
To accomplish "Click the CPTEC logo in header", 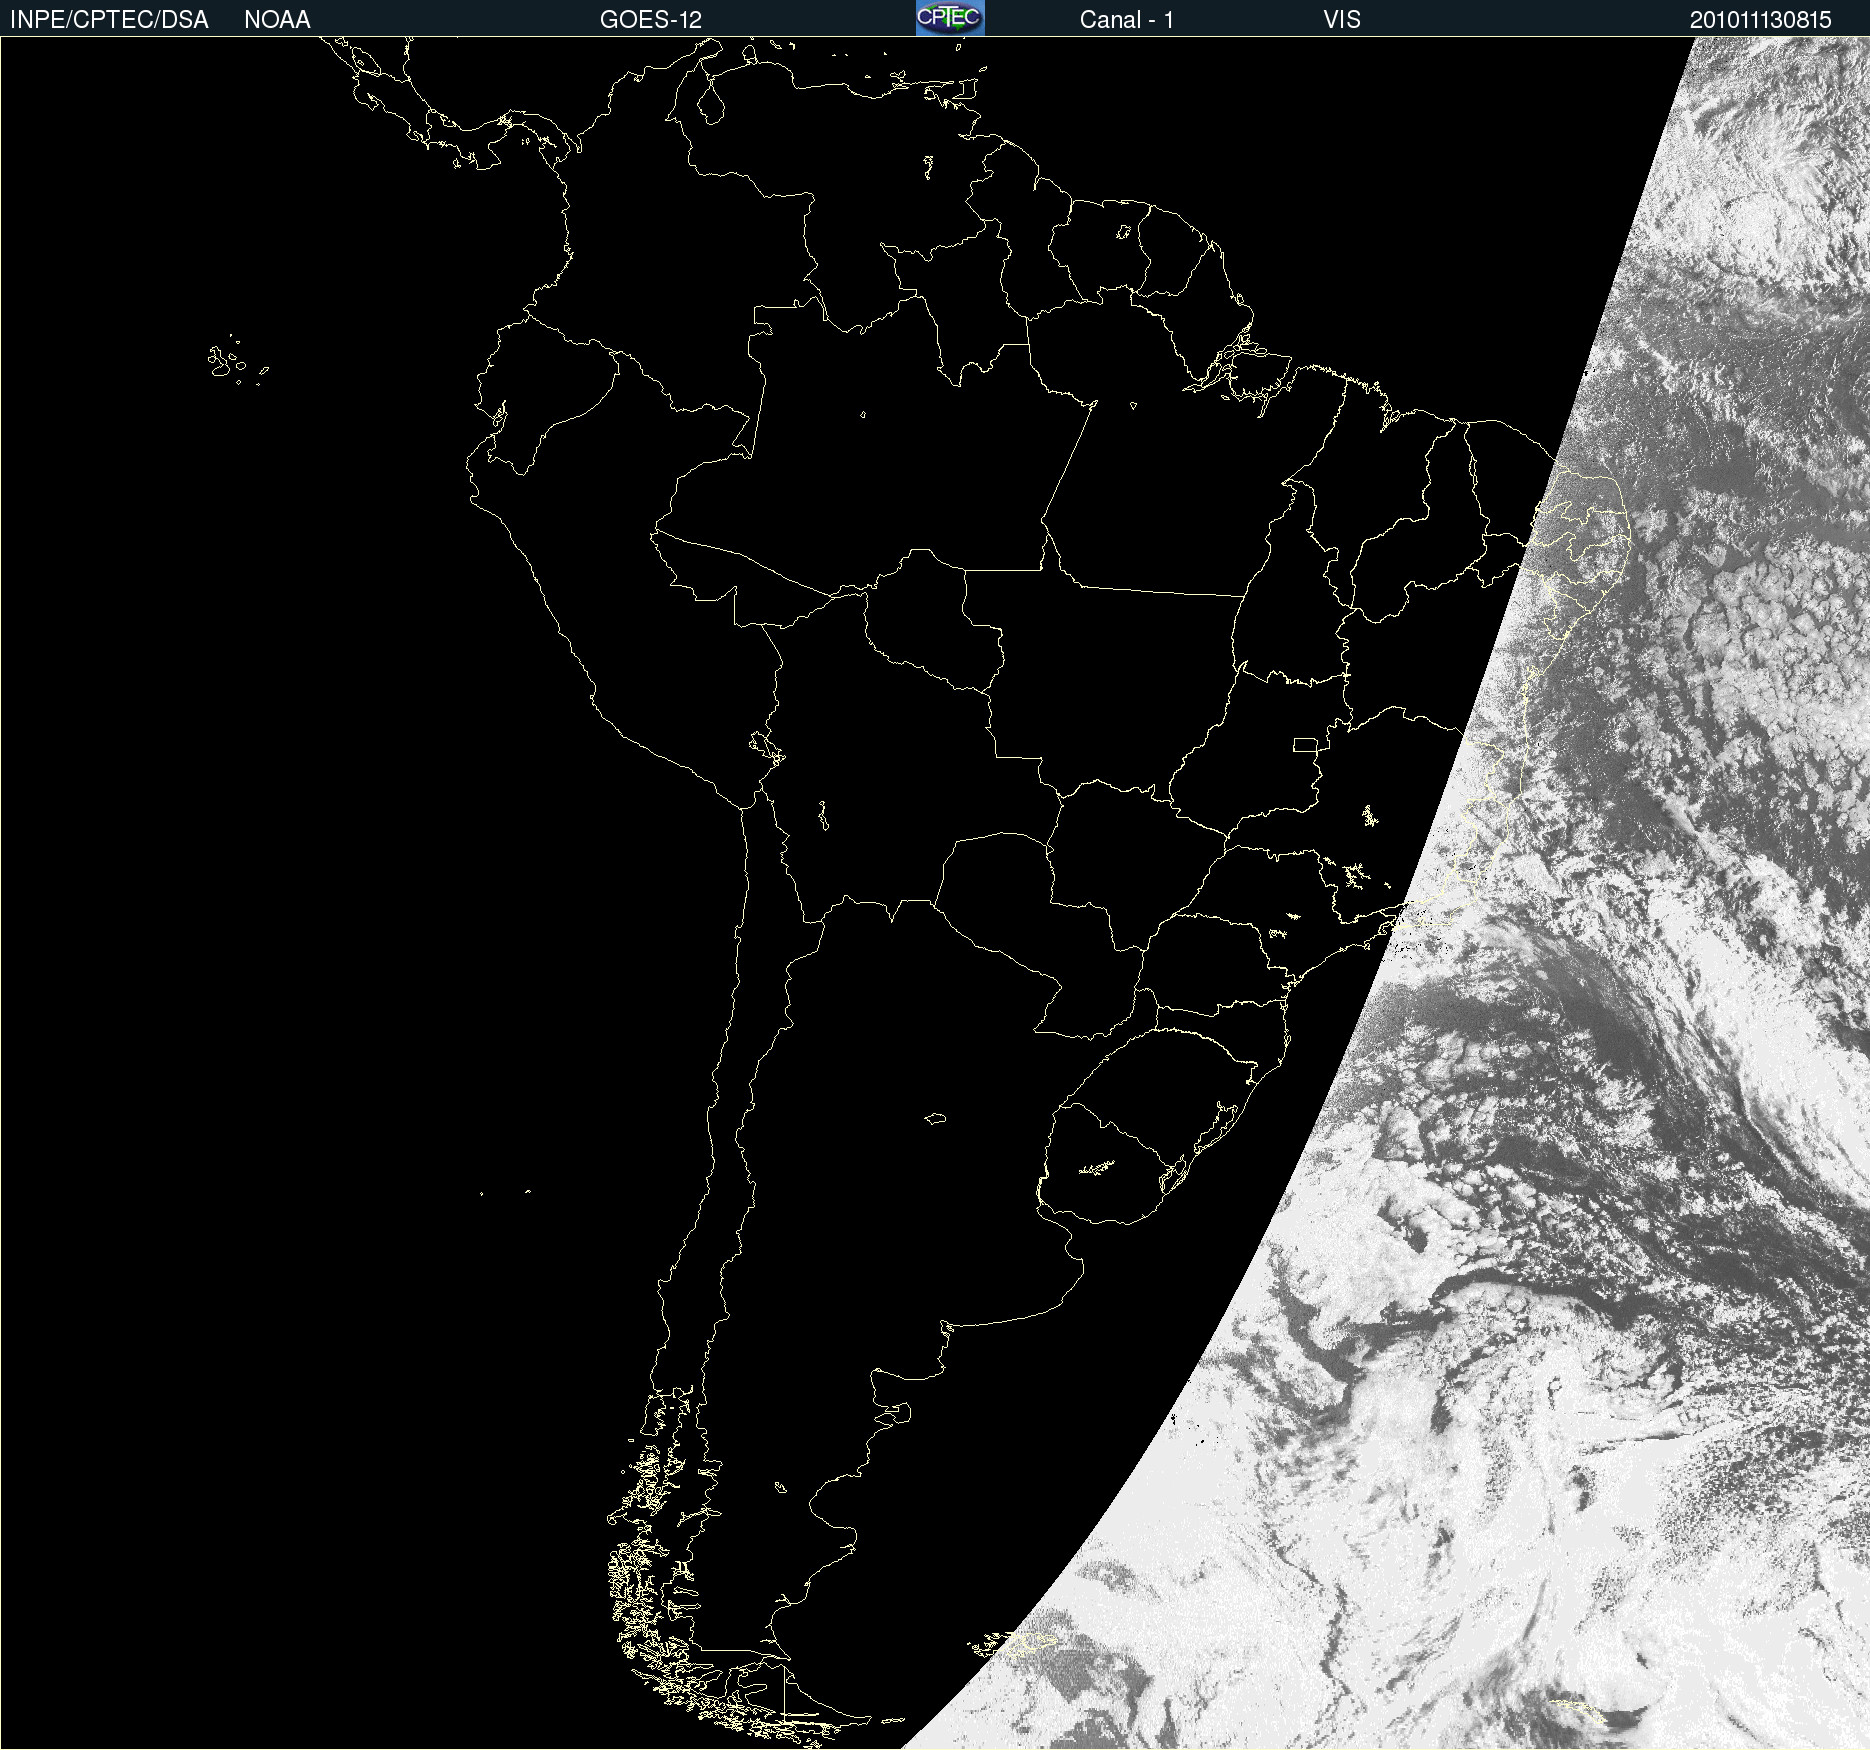I will point(950,18).
